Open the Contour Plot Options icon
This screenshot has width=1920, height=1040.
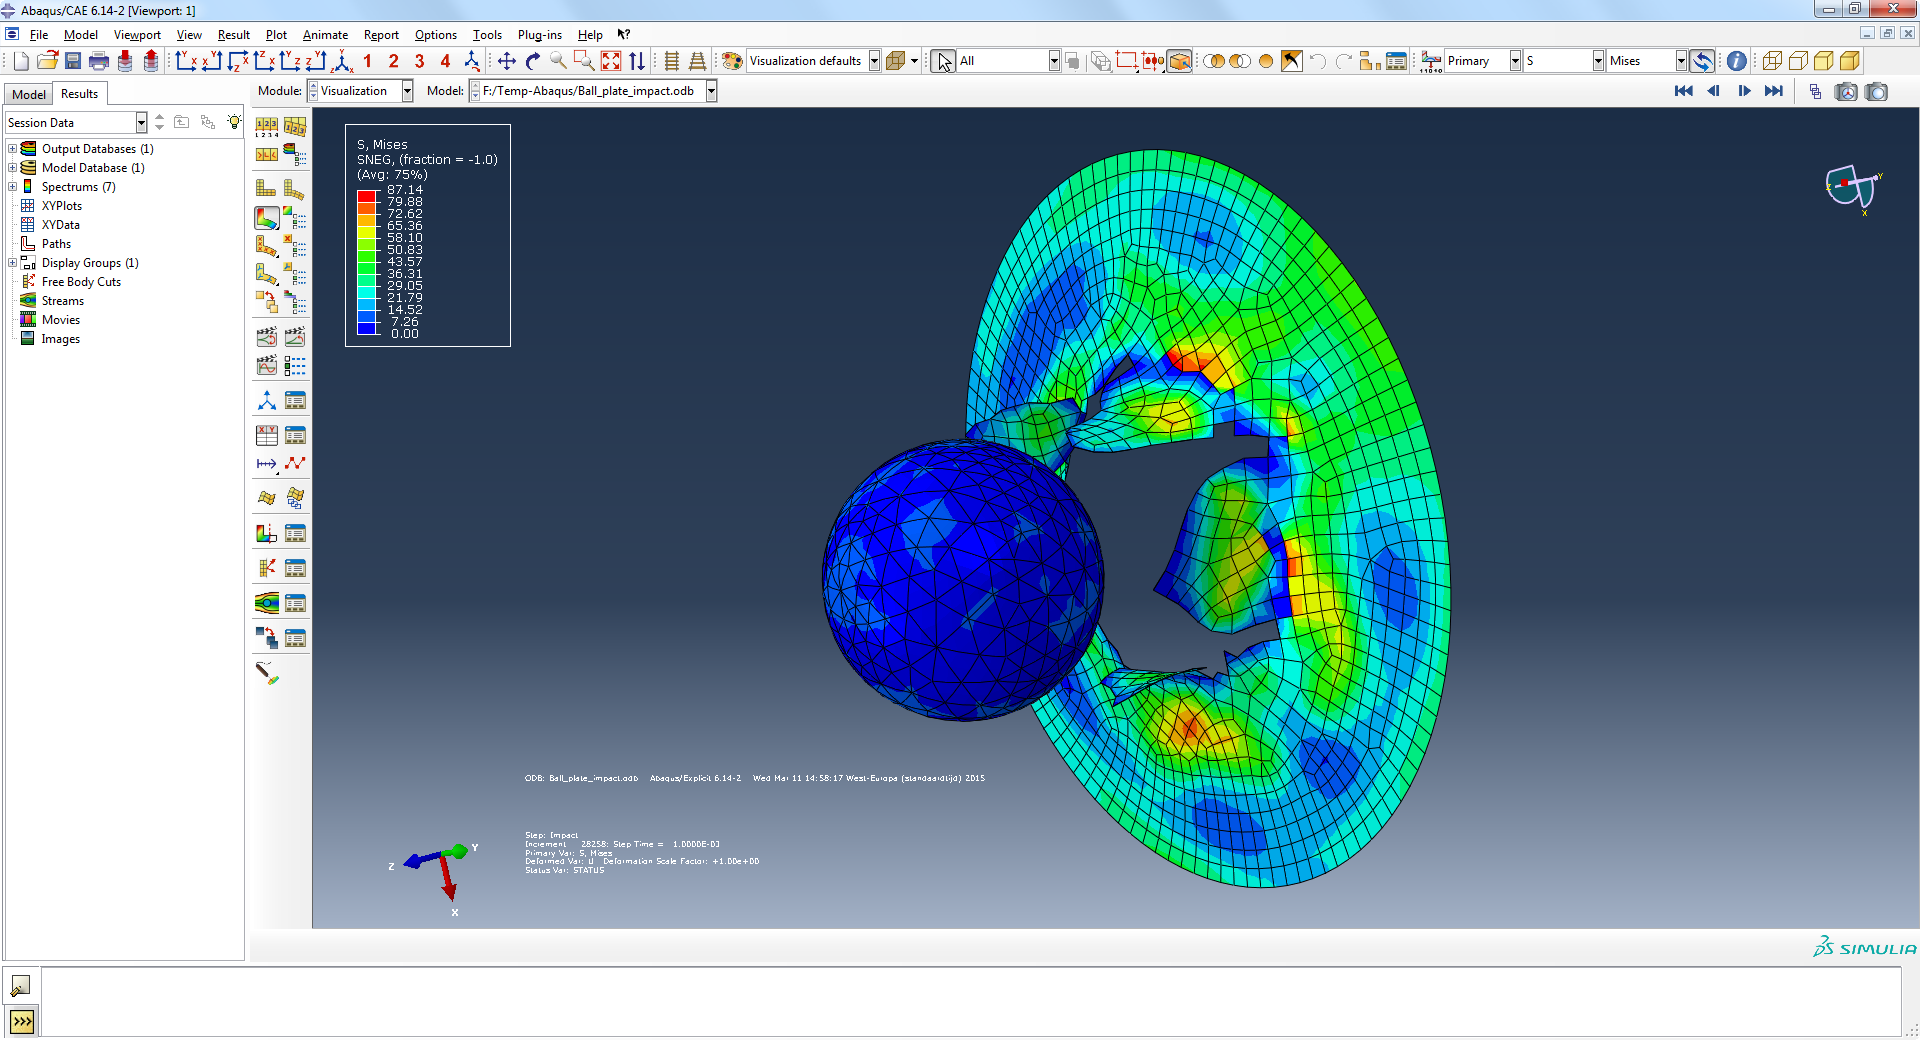[295, 216]
